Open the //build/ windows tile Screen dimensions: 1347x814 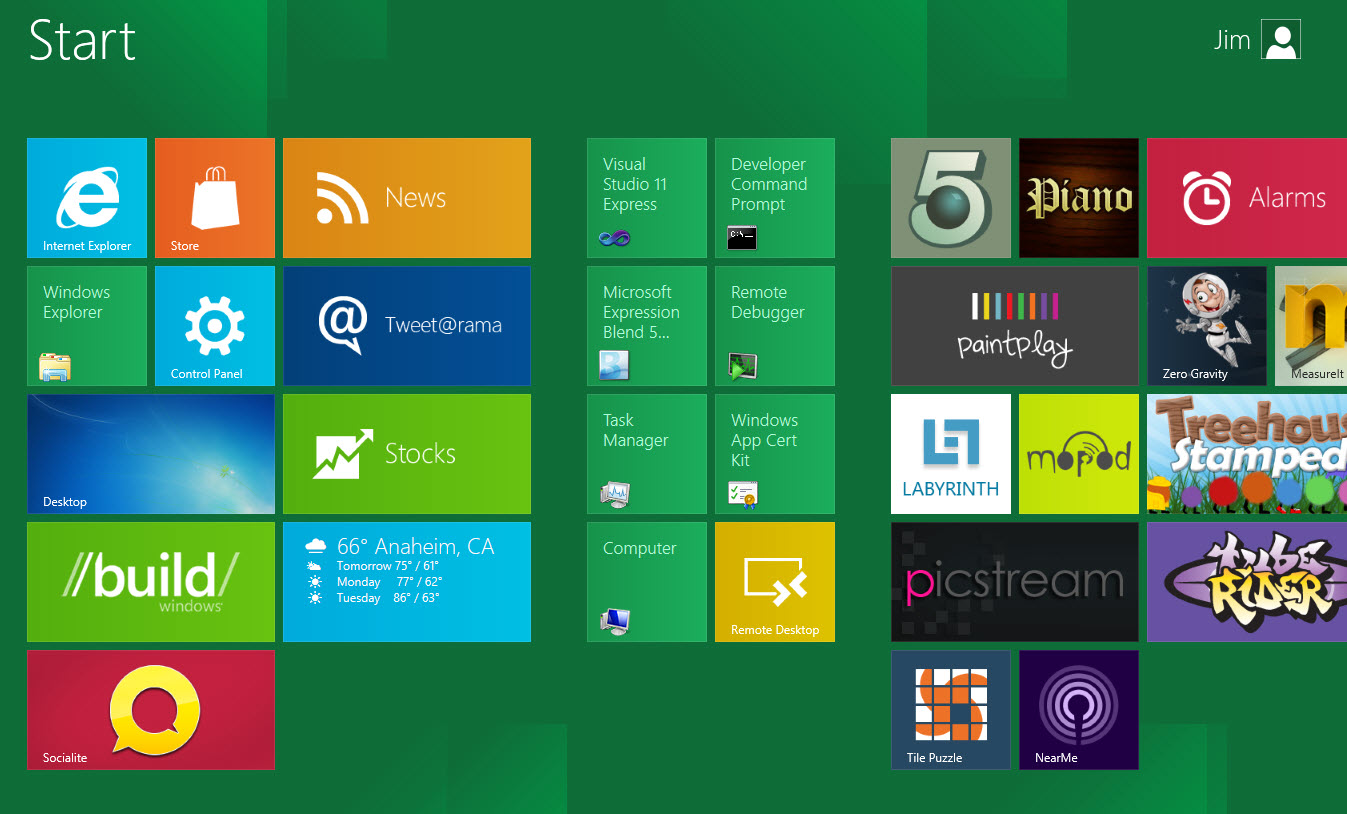[151, 582]
